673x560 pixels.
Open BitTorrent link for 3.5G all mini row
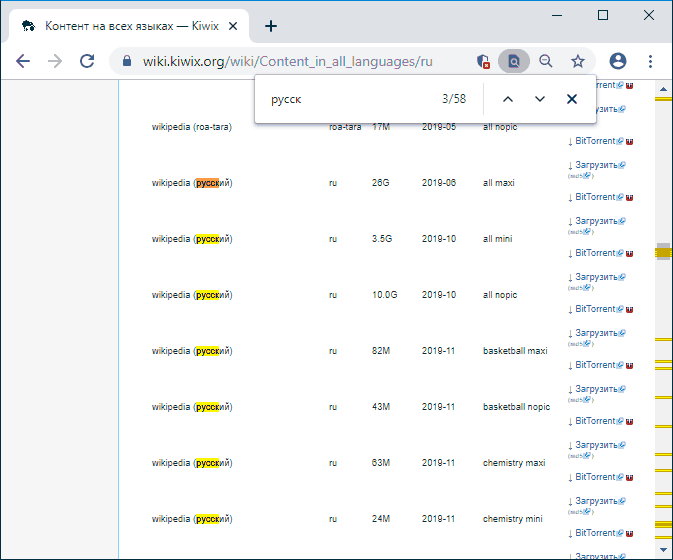tap(595, 253)
